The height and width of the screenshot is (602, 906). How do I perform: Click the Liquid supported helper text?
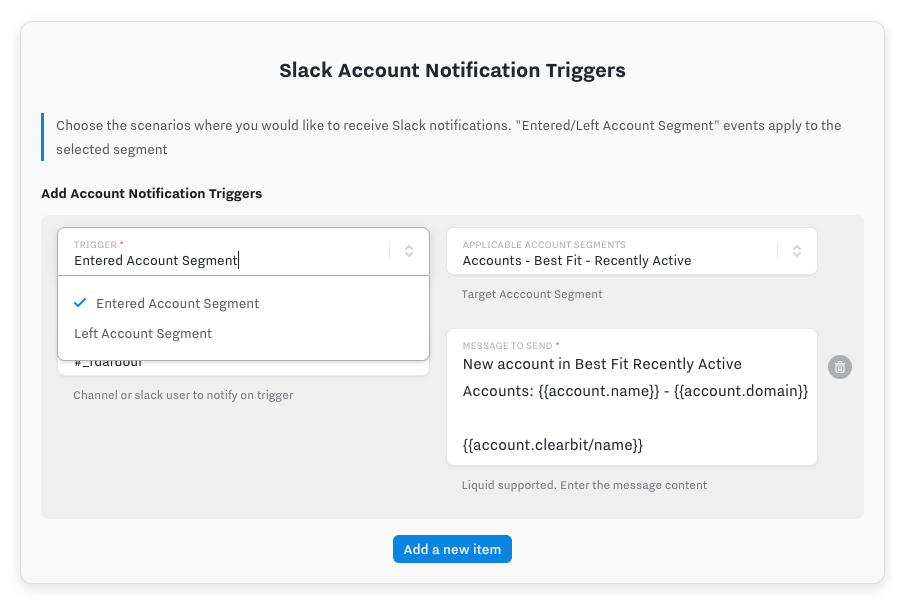[x=584, y=485]
